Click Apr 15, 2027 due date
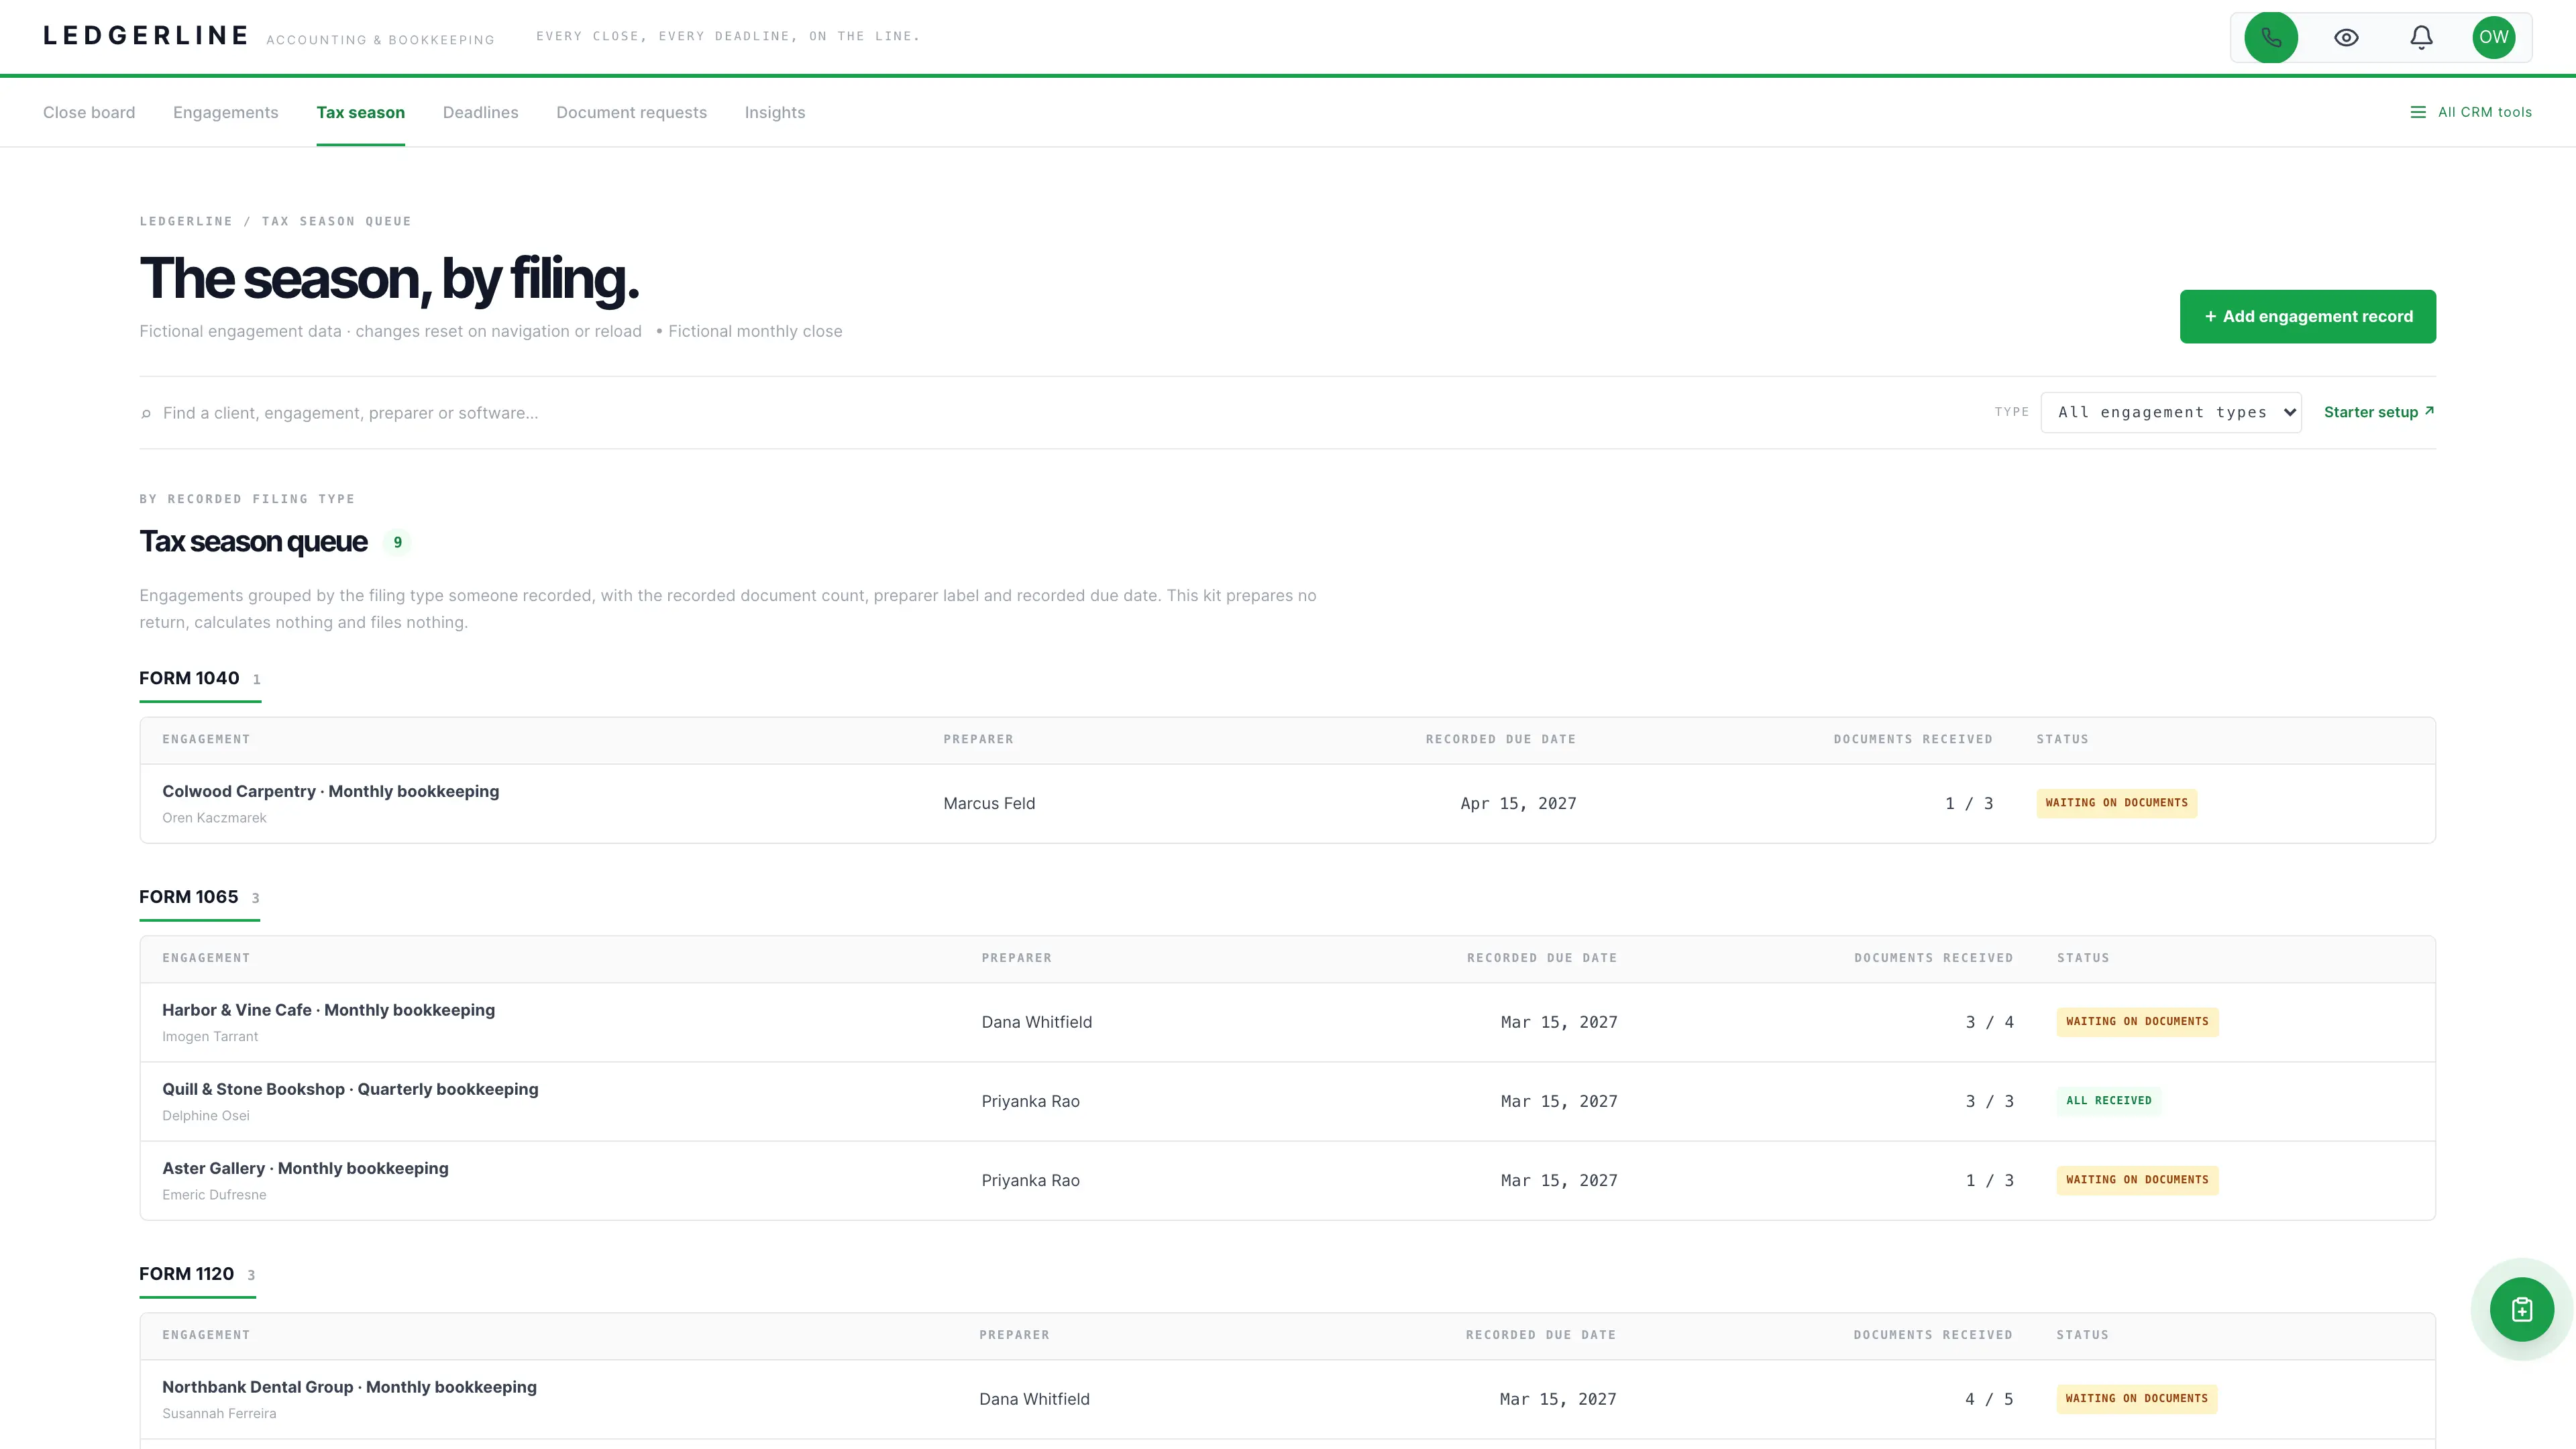Image resolution: width=2576 pixels, height=1449 pixels. coord(1518,803)
